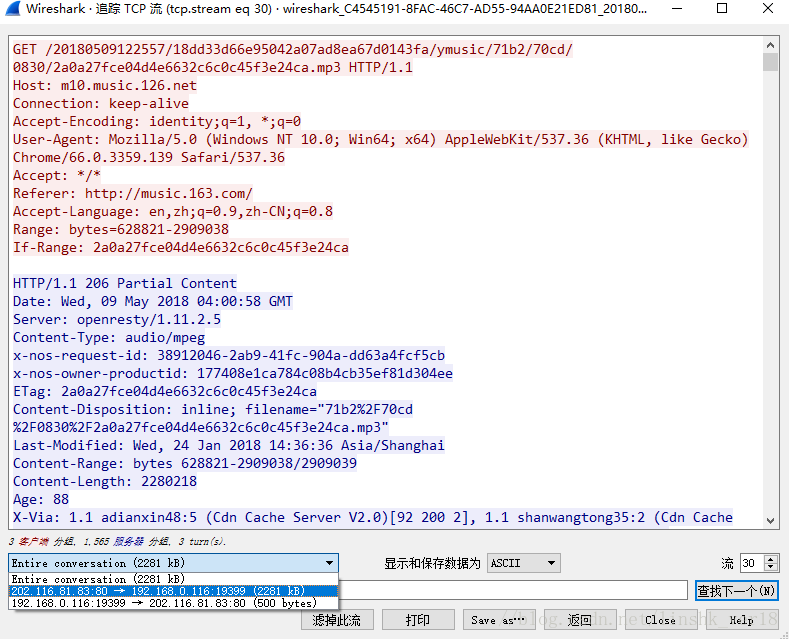Viewport: 789px width, 639px height.
Task: Click the x-nos-request-id header line
Action: [229, 356]
